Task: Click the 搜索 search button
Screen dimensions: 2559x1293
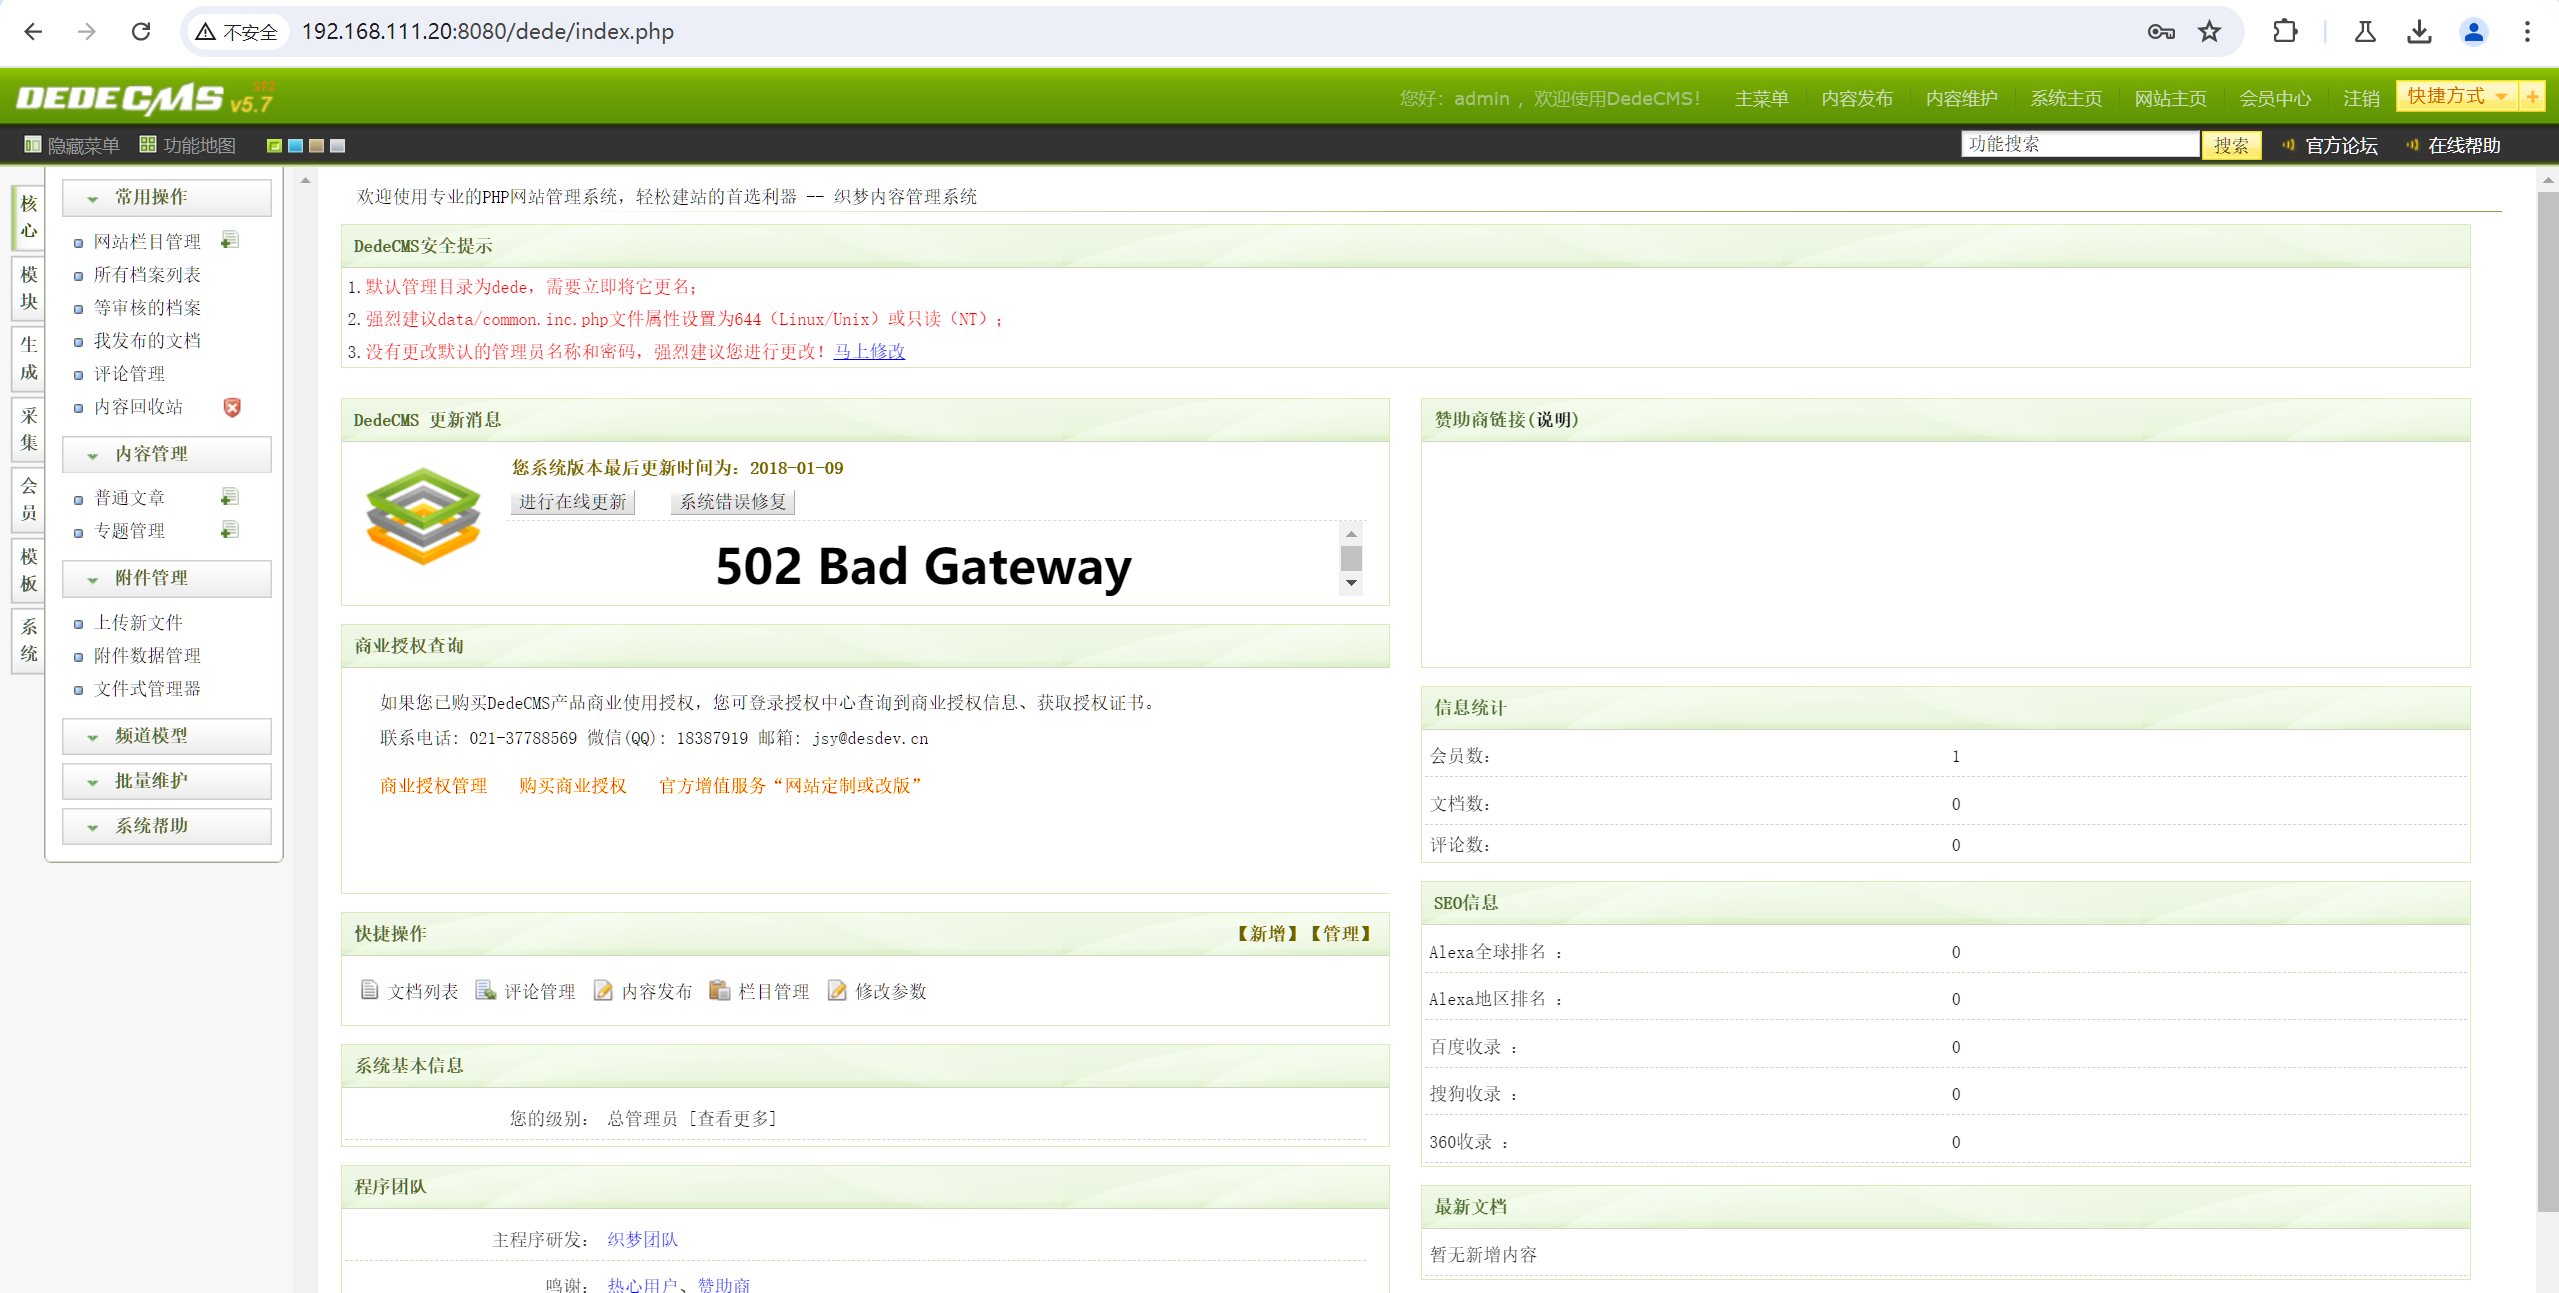Action: coord(2231,145)
